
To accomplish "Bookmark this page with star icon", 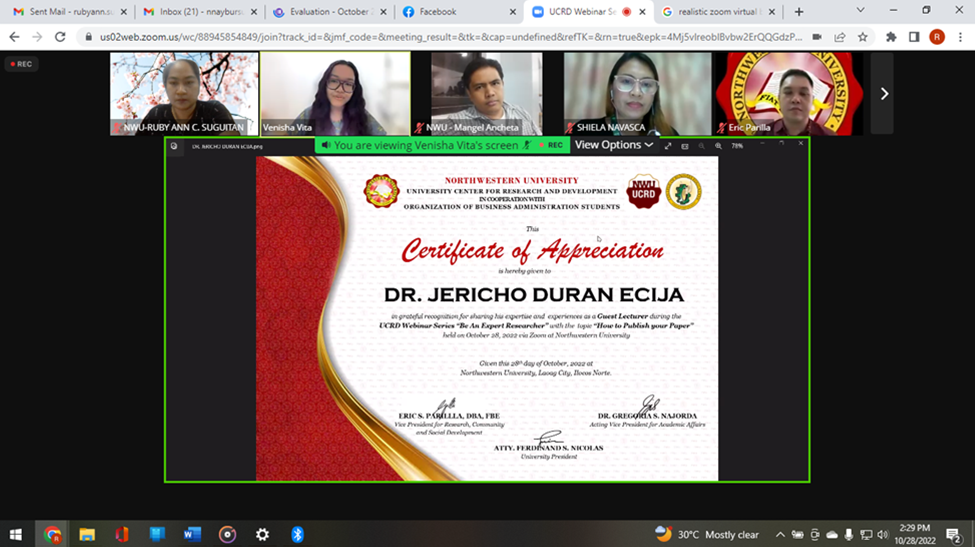I will pyautogui.click(x=862, y=37).
